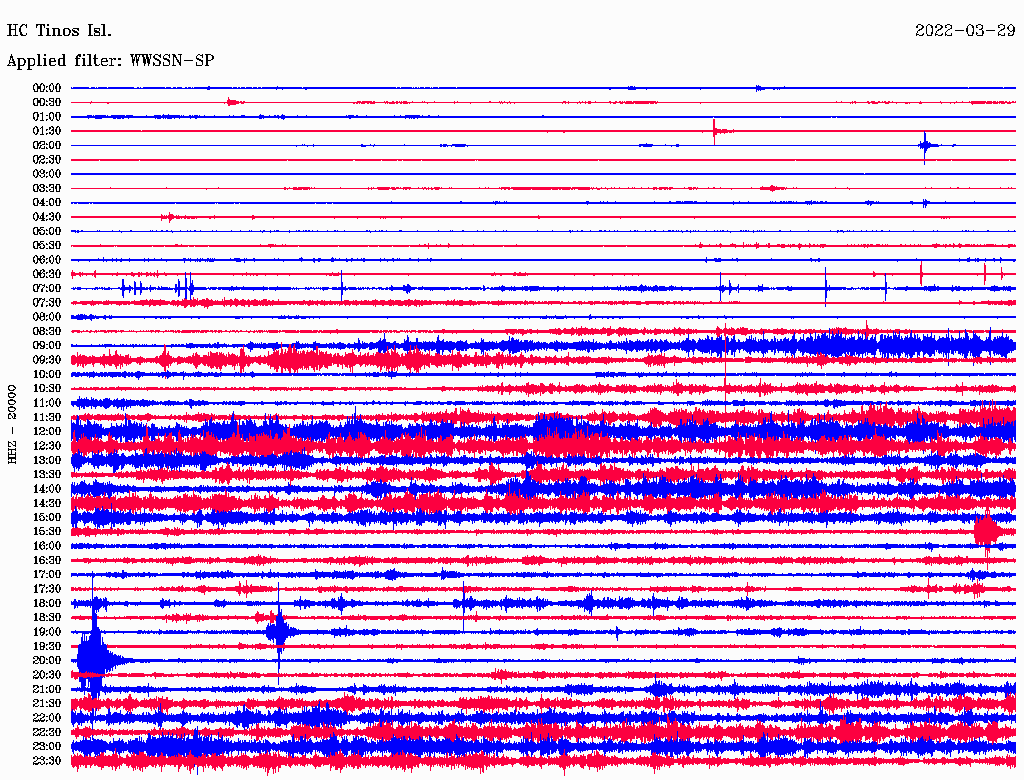Viewport: 1024px width, 780px height.
Task: Select the 13:00 time label
Action: pyautogui.click(x=47, y=461)
